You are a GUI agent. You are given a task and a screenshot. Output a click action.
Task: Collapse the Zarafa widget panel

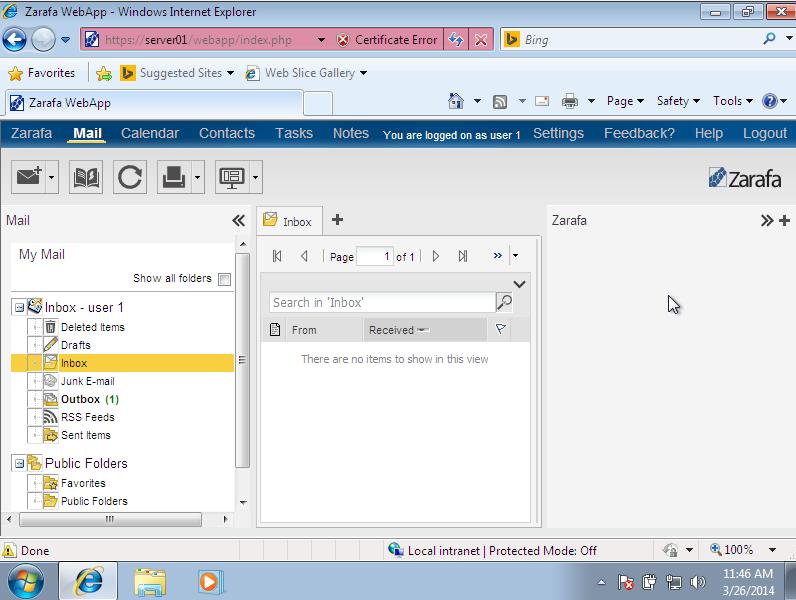tap(767, 220)
